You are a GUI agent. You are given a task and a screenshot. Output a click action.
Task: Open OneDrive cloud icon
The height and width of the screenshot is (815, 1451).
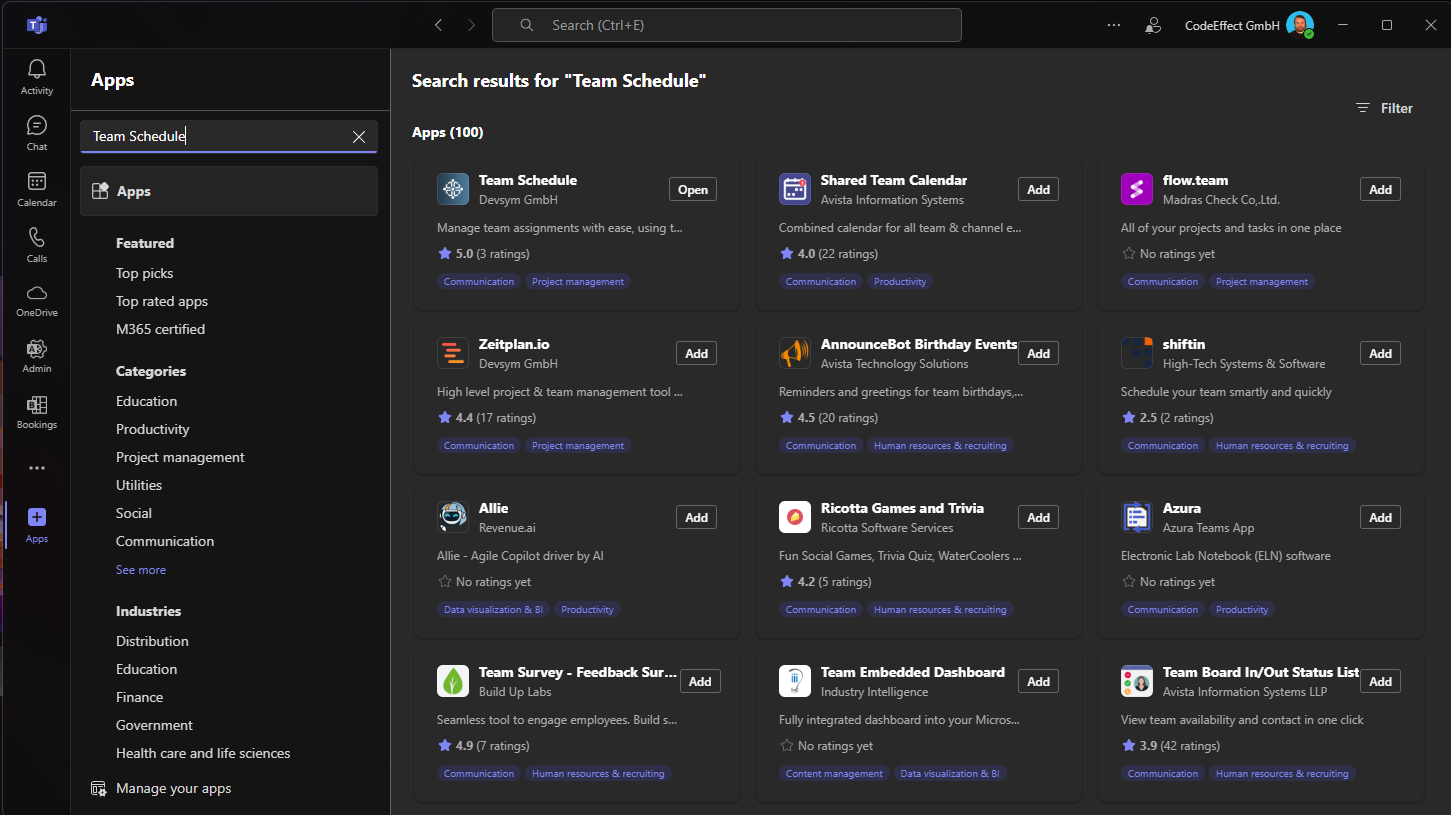37,299
